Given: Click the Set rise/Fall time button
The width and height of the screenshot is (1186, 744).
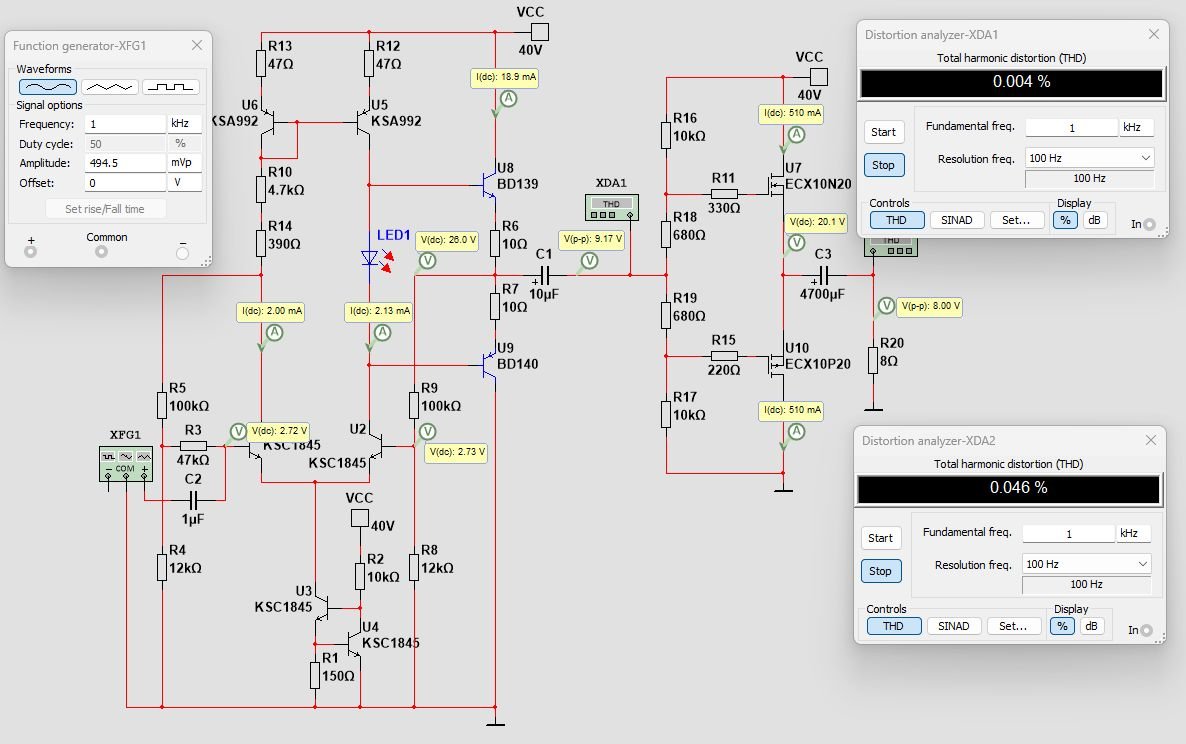Looking at the screenshot, I should coord(104,209).
